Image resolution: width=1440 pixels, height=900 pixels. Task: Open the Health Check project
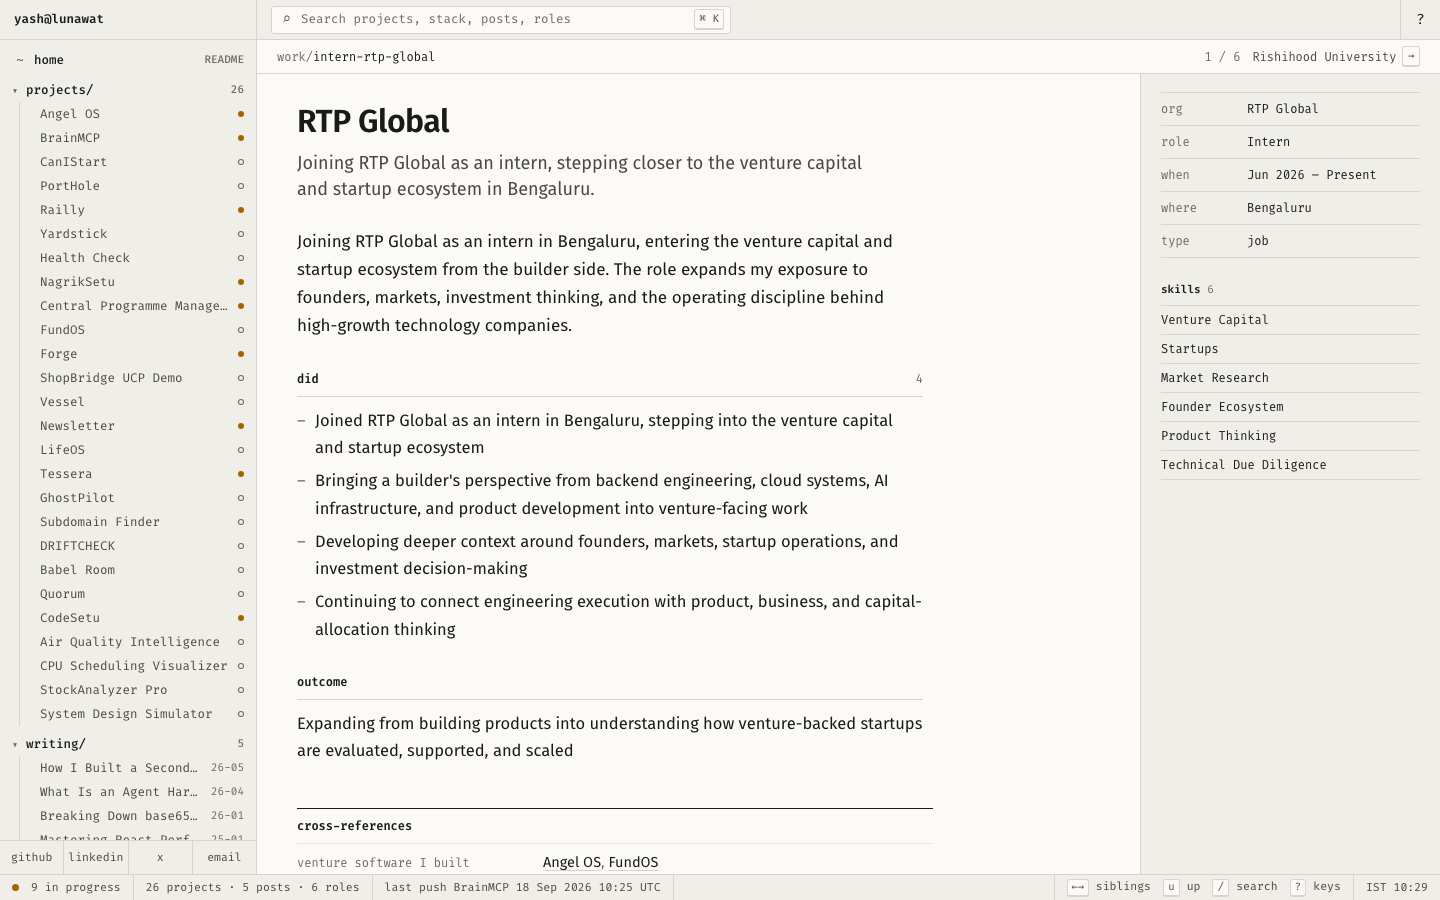click(140, 258)
